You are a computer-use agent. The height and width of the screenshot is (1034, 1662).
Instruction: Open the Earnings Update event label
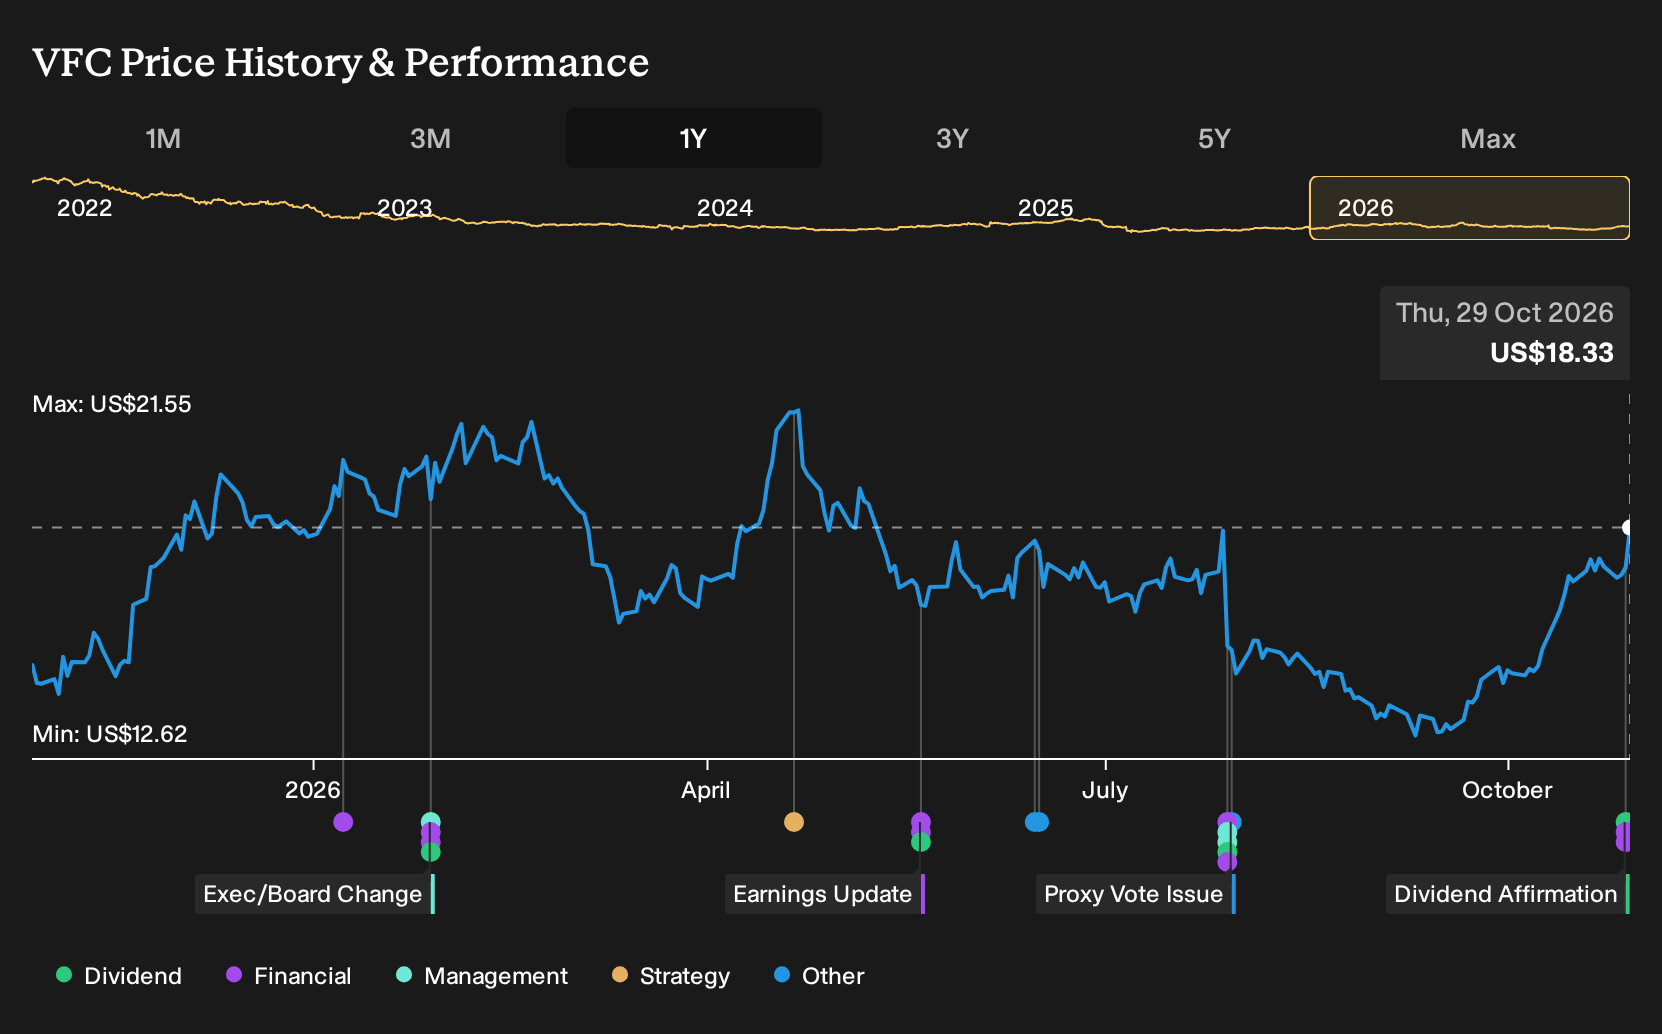823,894
